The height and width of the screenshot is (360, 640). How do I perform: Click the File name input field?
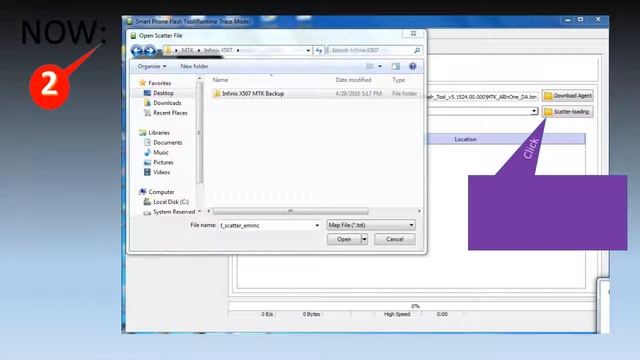[266, 225]
